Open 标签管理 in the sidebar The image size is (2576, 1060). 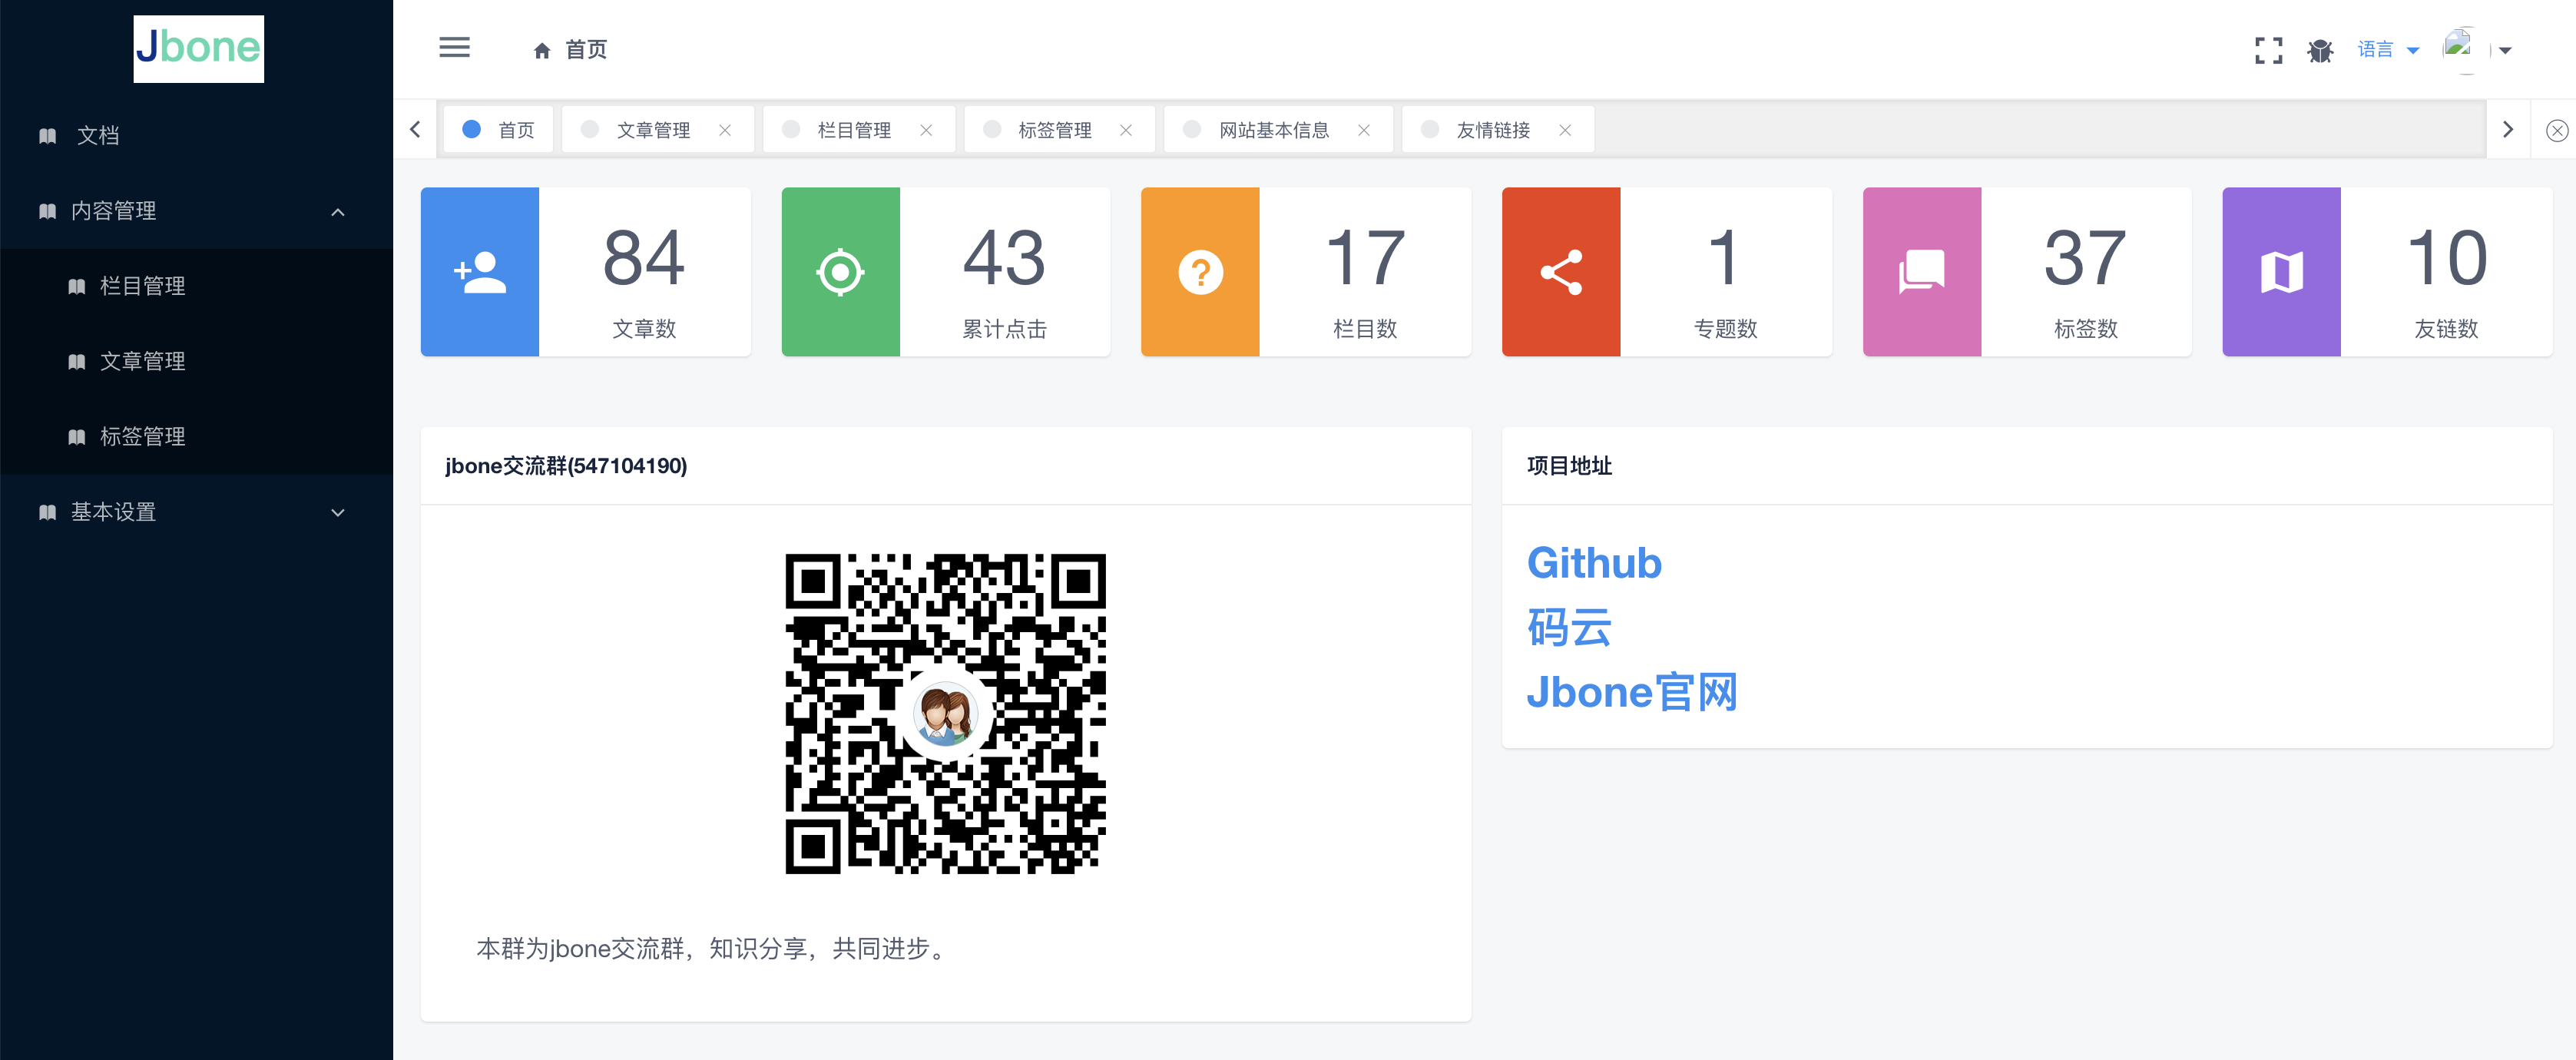(142, 436)
